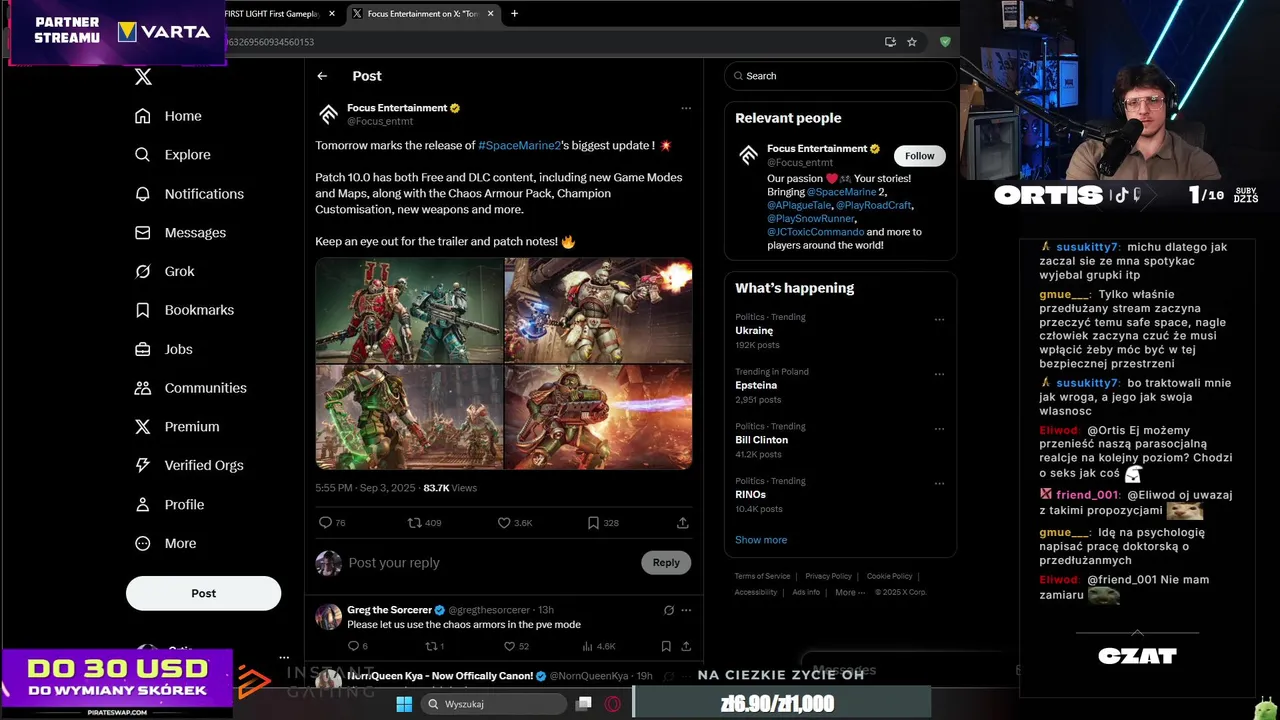
Task: Click Grok icon on Greg's reply
Action: tap(669, 610)
